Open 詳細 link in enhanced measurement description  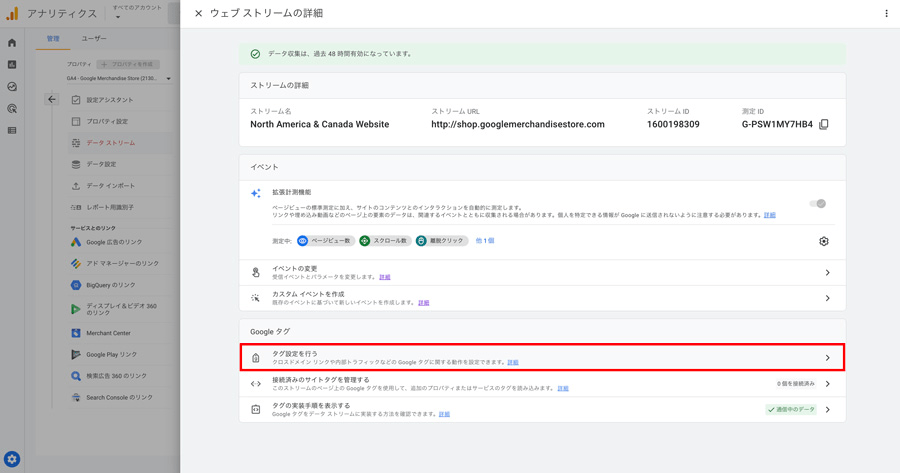[769, 215]
